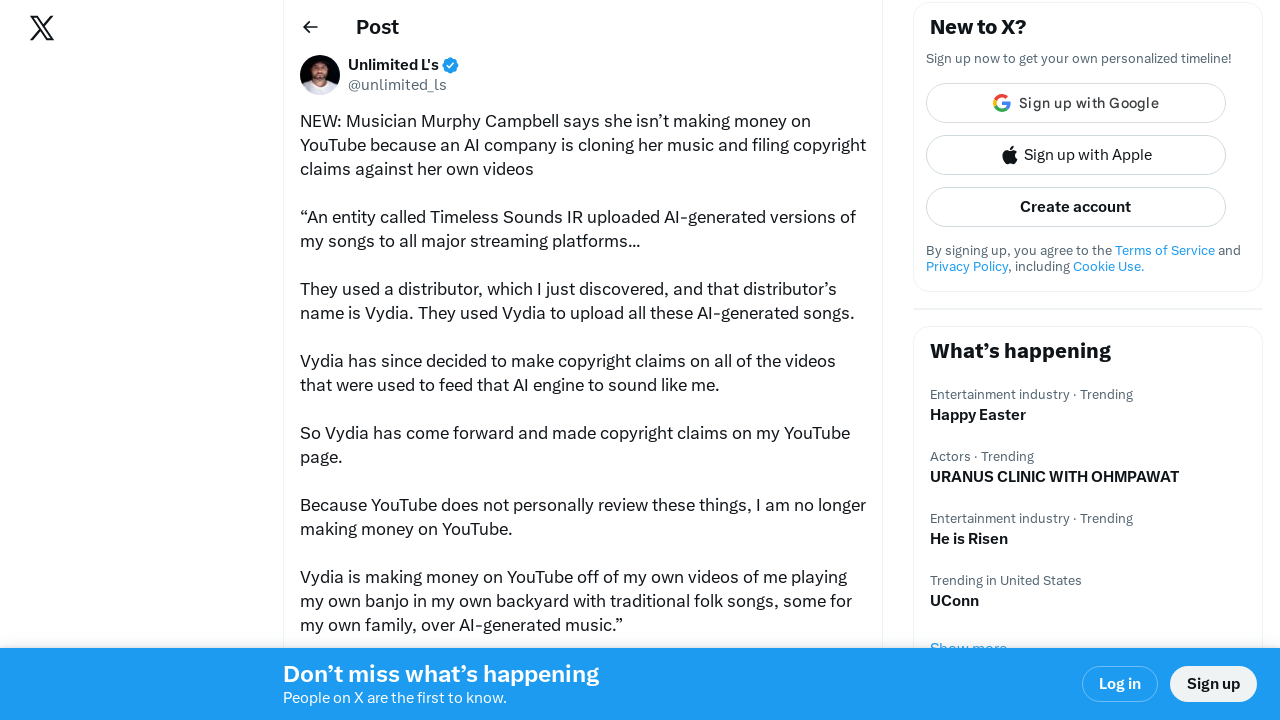The height and width of the screenshot is (720, 1280).
Task: Open the Privacy Policy link
Action: 967,267
